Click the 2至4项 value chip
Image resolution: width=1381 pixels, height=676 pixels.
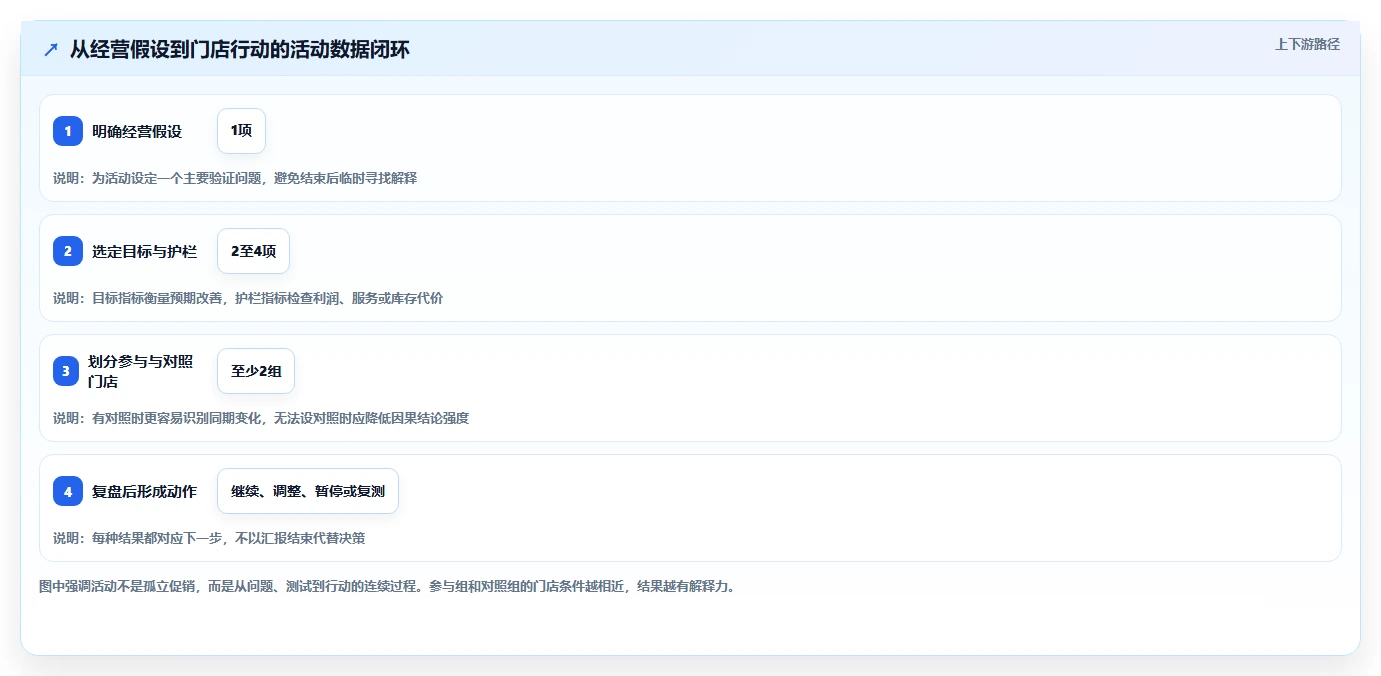[253, 251]
